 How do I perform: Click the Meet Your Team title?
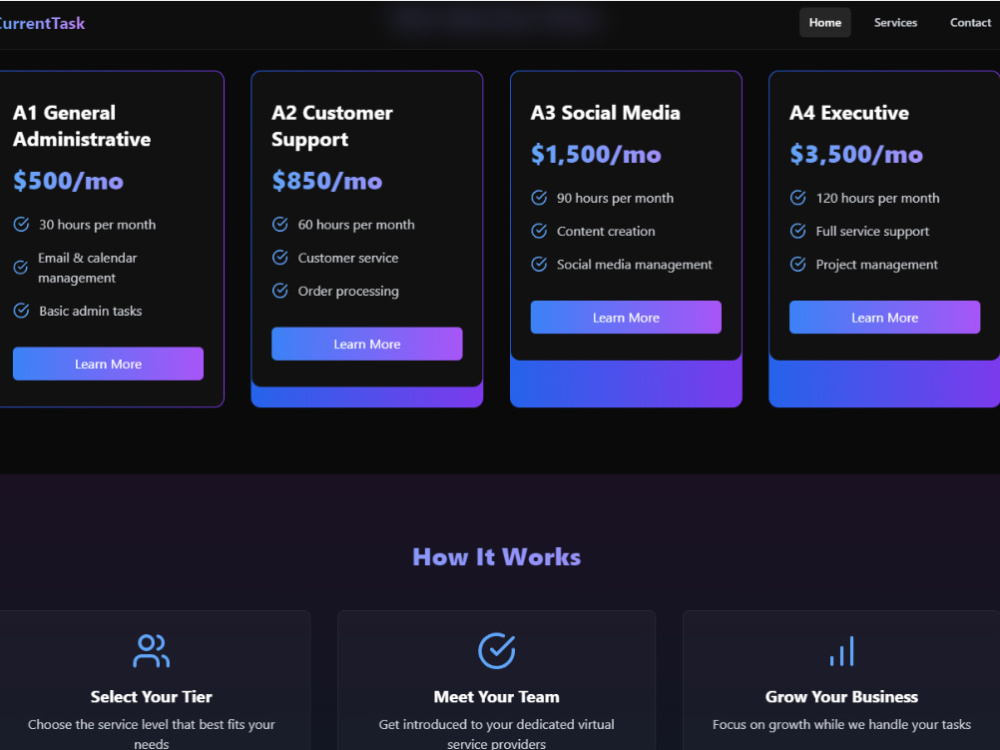496,696
